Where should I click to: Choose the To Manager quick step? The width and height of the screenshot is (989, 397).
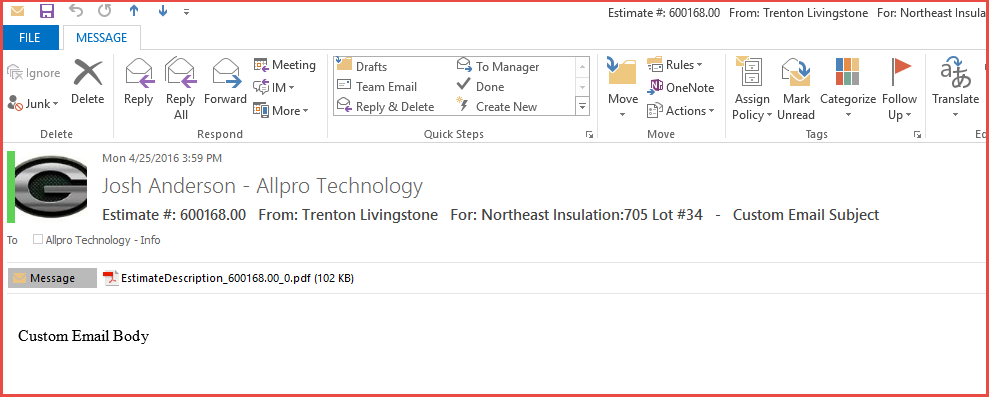click(498, 66)
